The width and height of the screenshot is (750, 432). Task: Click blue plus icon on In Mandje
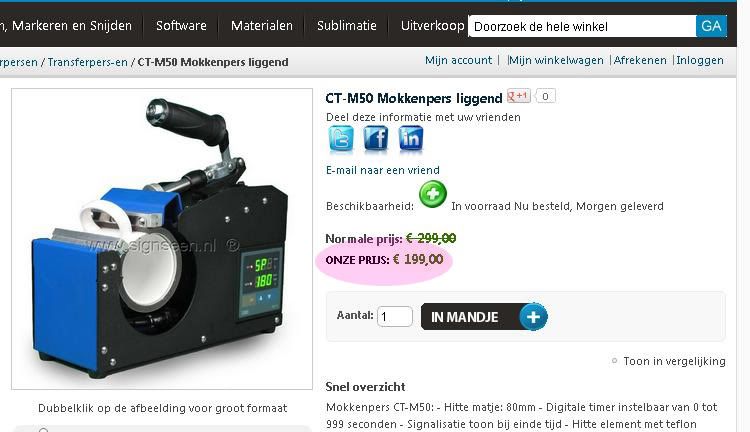(533, 317)
